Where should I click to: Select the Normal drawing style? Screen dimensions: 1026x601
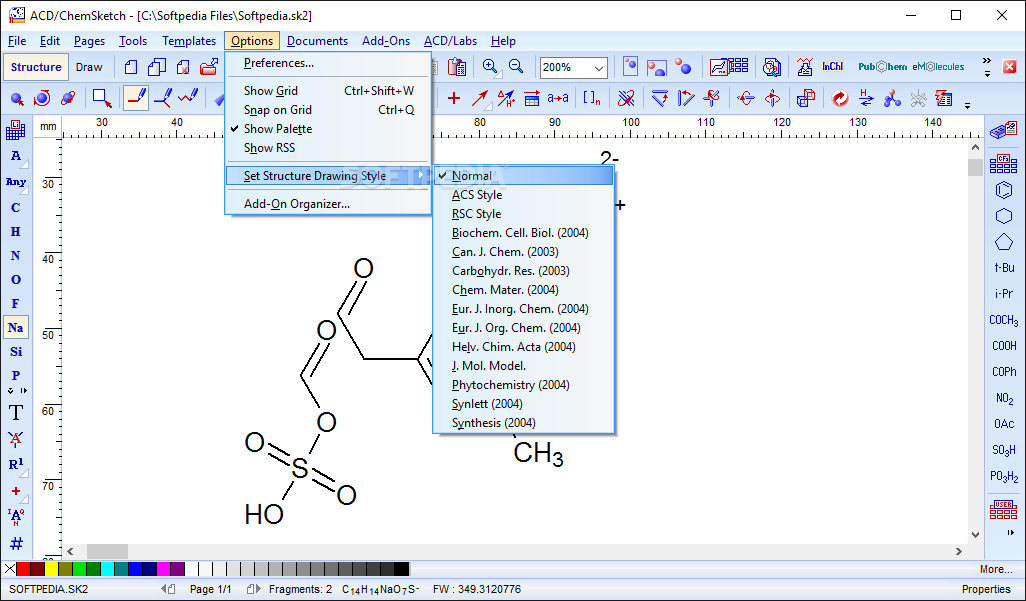pyautogui.click(x=523, y=175)
